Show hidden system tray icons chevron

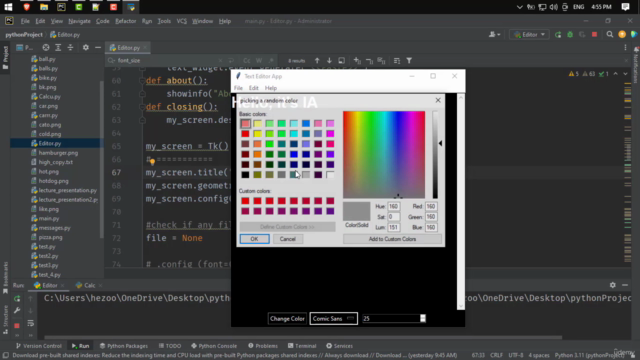(x=519, y=7)
